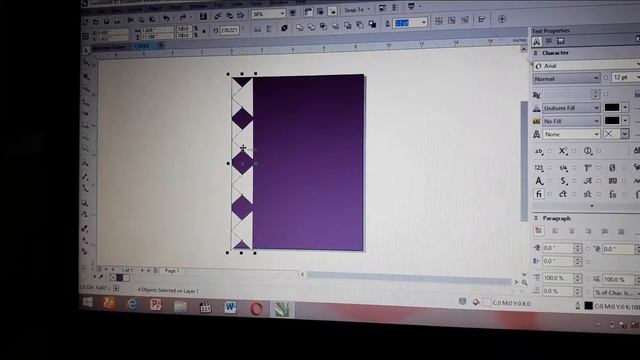Image resolution: width=640 pixels, height=360 pixels.
Task: Open Word from the Windows taskbar
Action: pyautogui.click(x=230, y=307)
